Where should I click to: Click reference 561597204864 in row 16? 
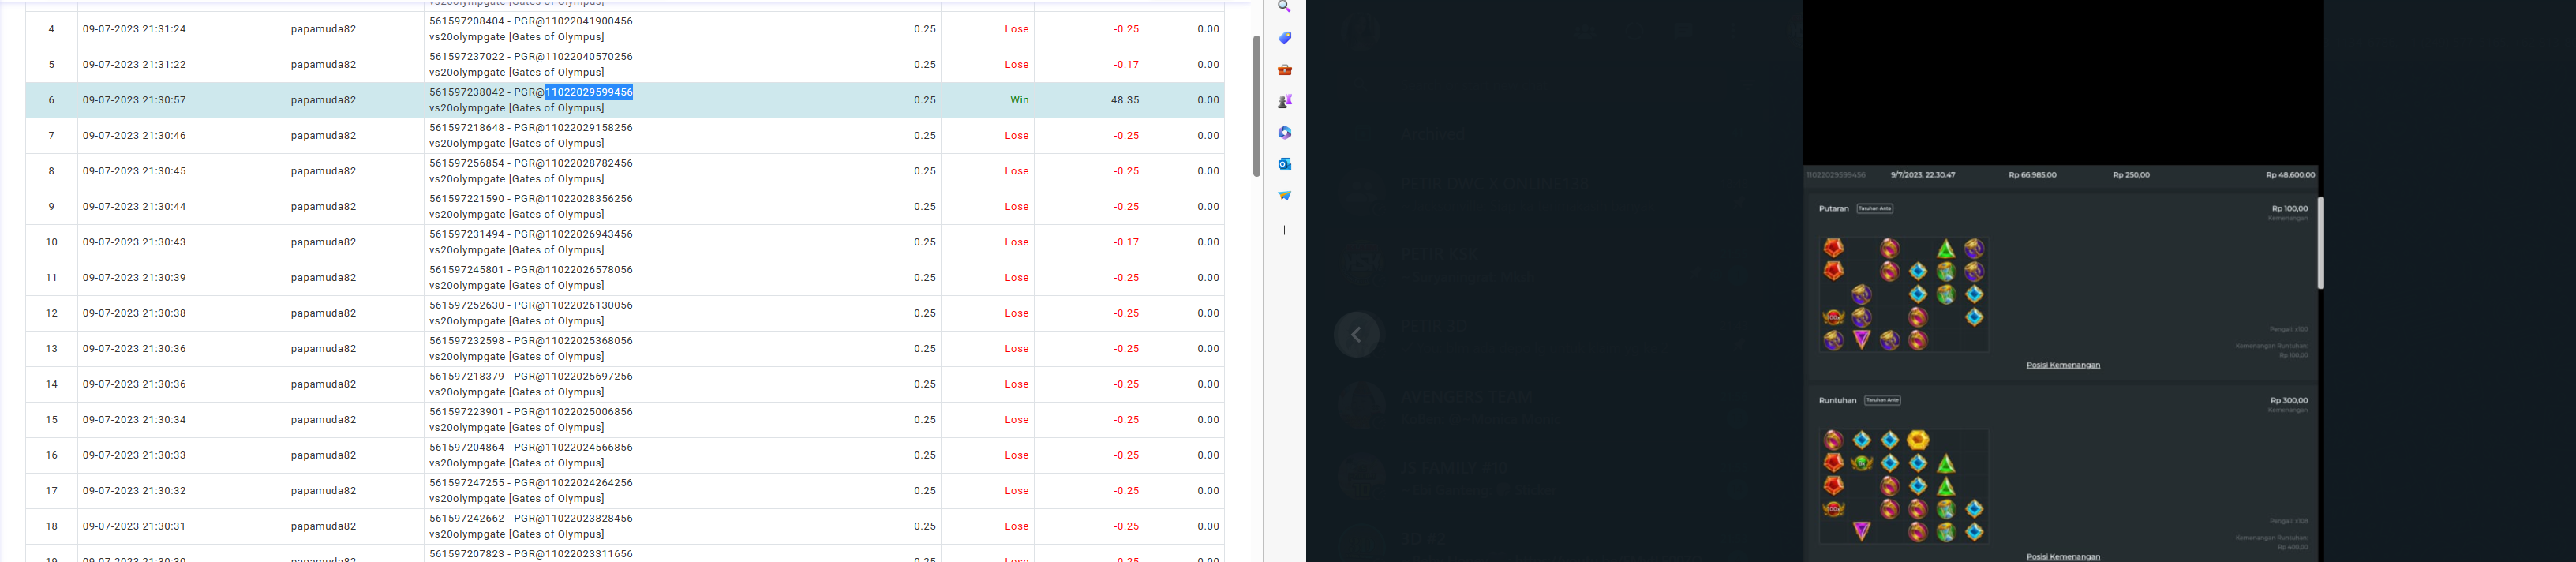click(467, 447)
